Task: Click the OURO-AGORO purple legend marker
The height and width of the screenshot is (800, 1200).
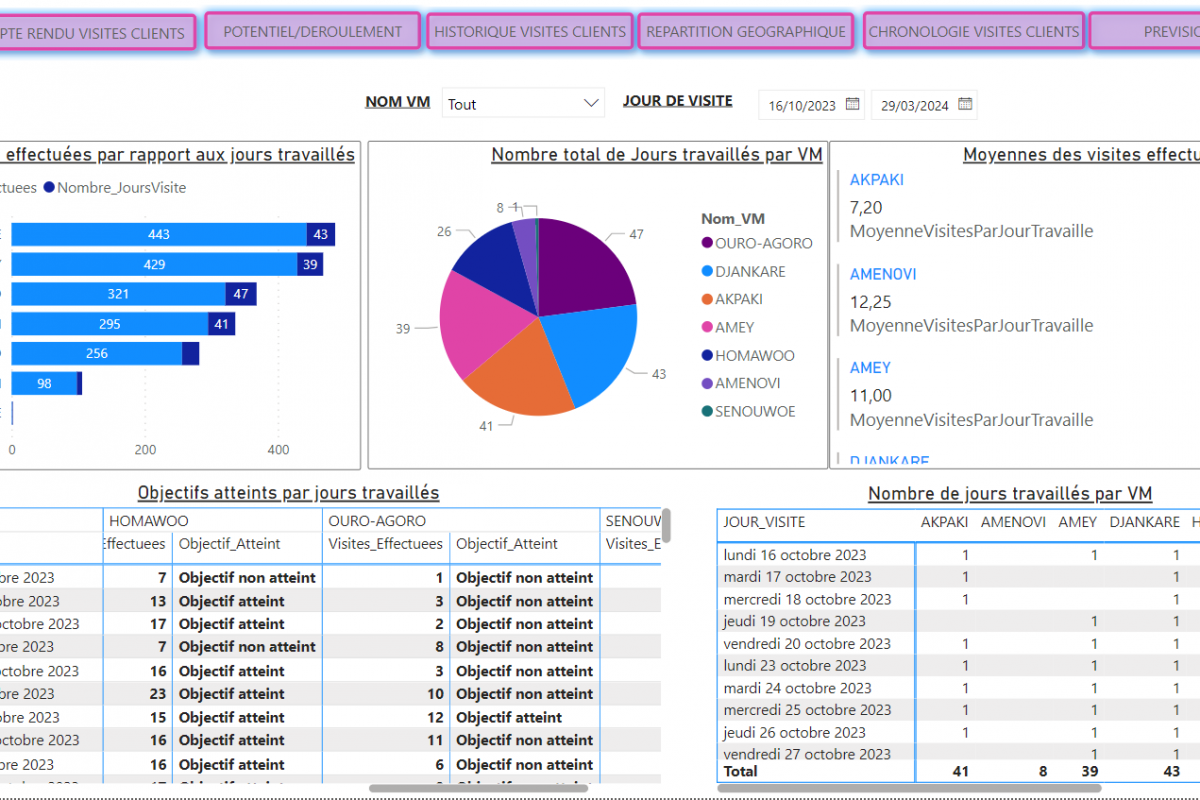Action: [x=707, y=243]
